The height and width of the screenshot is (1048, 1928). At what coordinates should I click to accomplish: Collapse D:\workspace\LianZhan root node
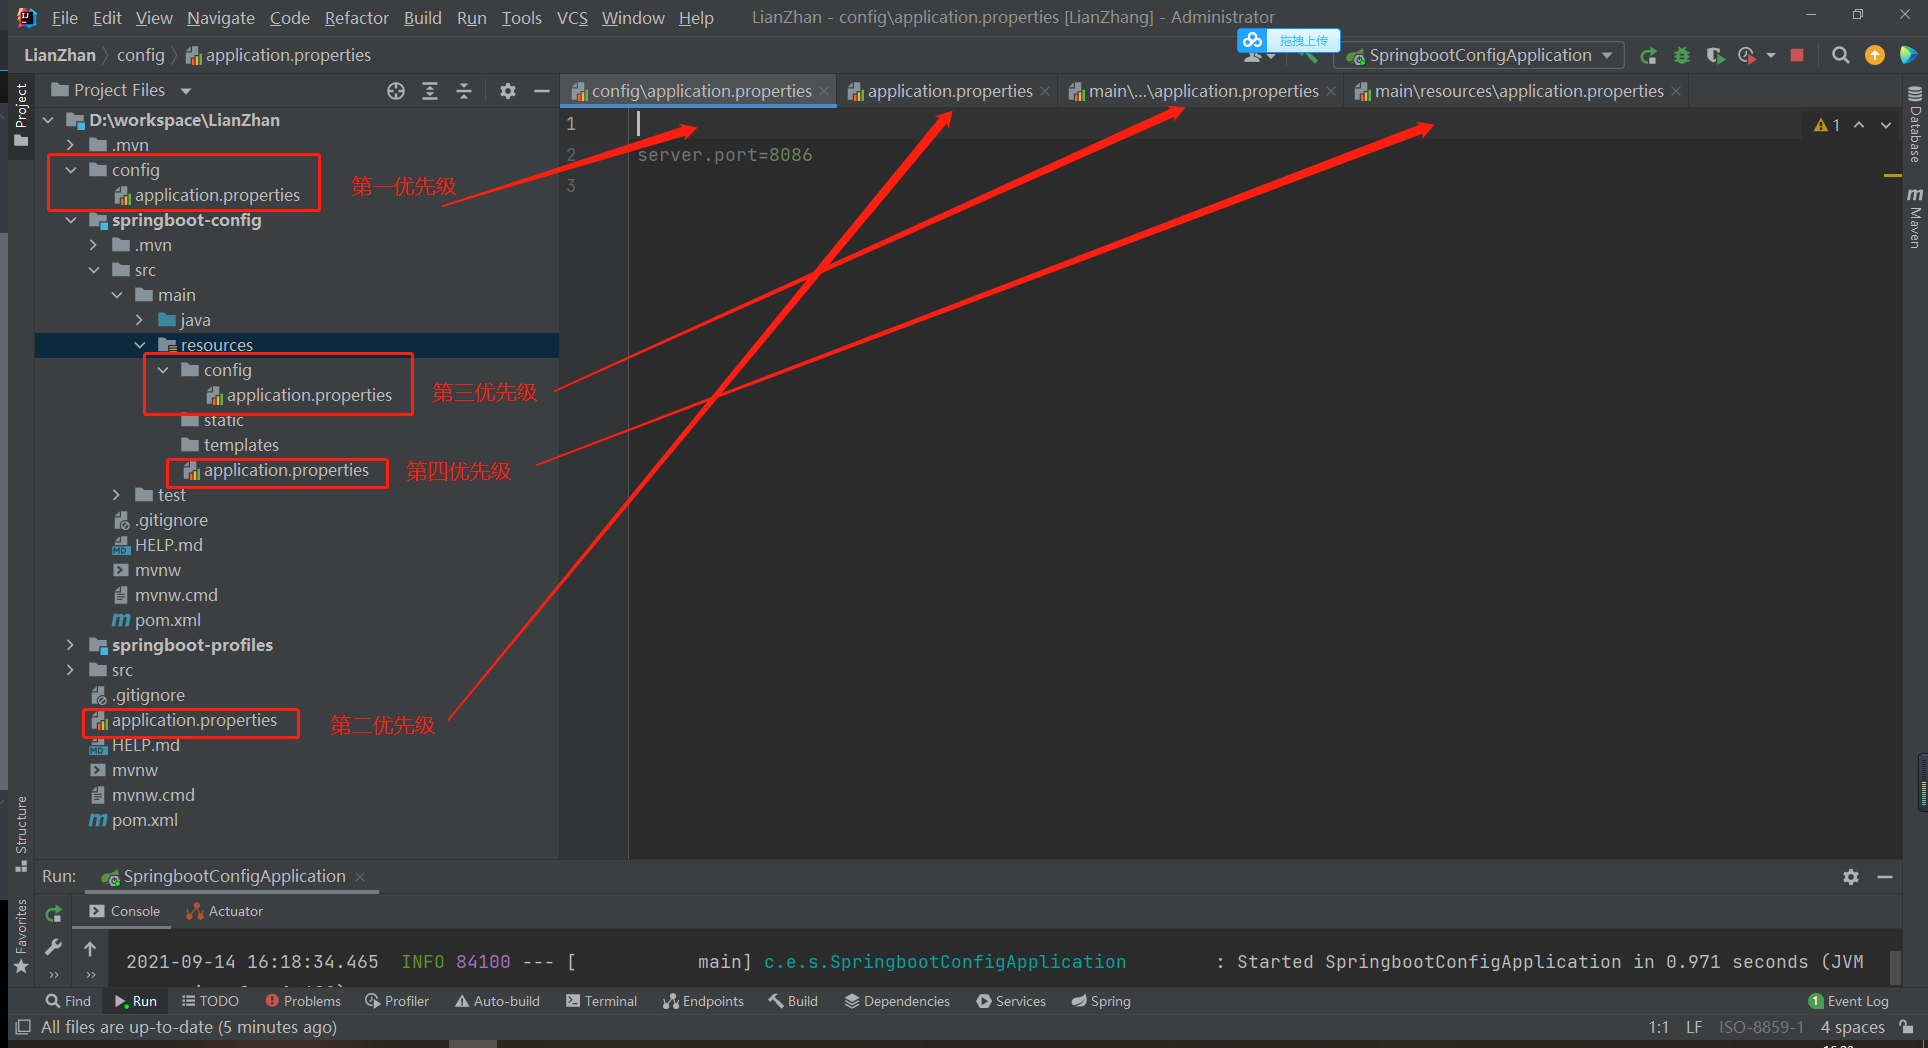tap(48, 120)
